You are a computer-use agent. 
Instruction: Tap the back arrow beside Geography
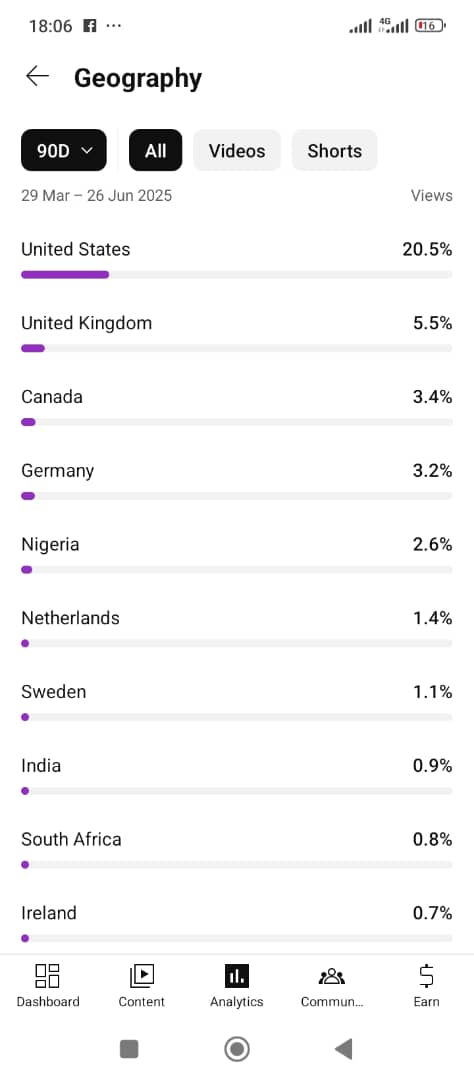tap(37, 76)
